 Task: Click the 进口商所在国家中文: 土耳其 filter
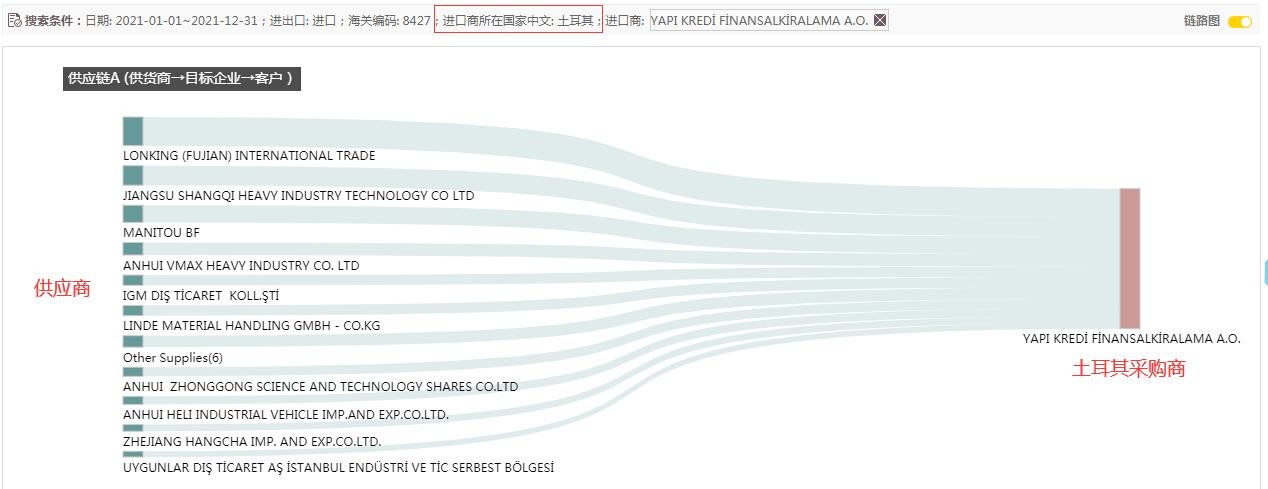(x=519, y=20)
